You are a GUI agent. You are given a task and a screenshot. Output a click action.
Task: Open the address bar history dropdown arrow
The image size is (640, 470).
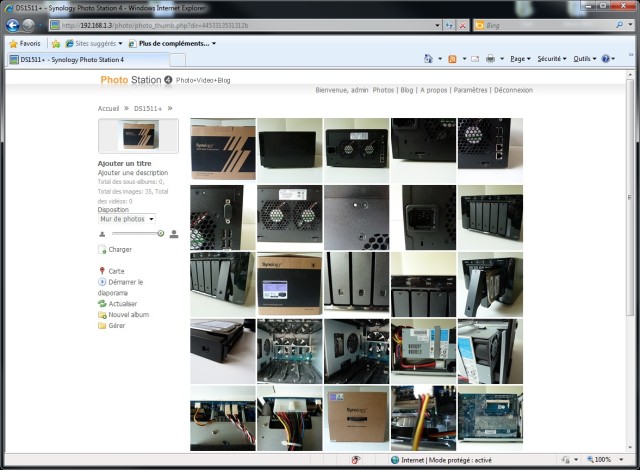437,25
